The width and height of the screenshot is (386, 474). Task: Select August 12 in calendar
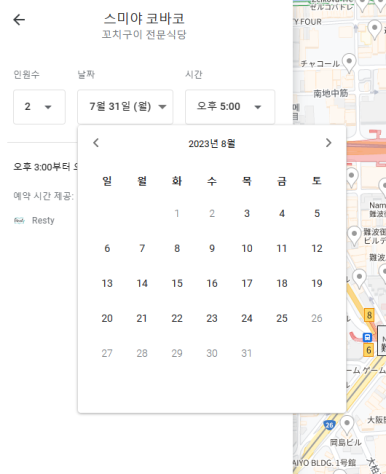[x=317, y=248]
